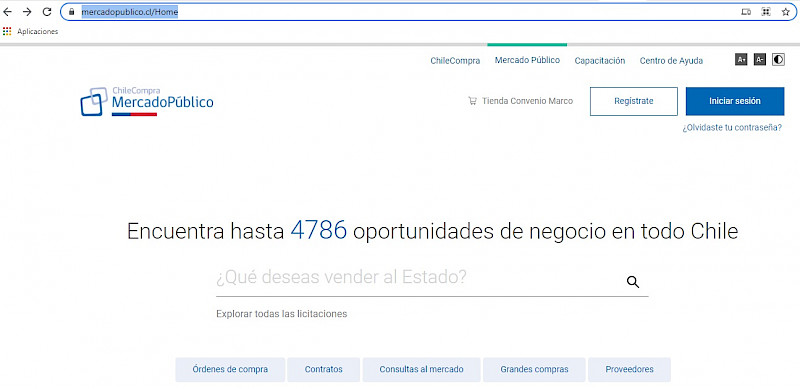Select the Grandes compras button
The image size is (800, 389).
point(534,370)
